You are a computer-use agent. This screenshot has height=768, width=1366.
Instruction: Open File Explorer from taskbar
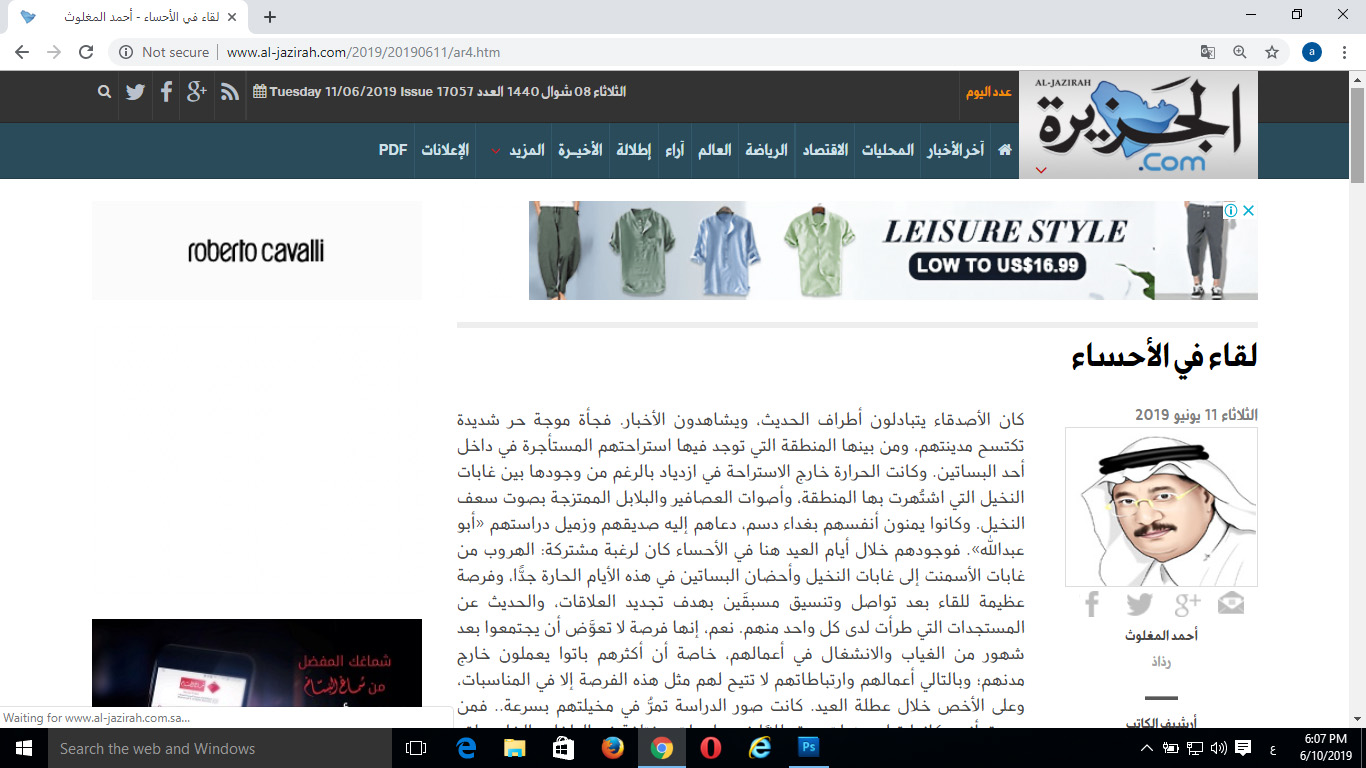514,748
